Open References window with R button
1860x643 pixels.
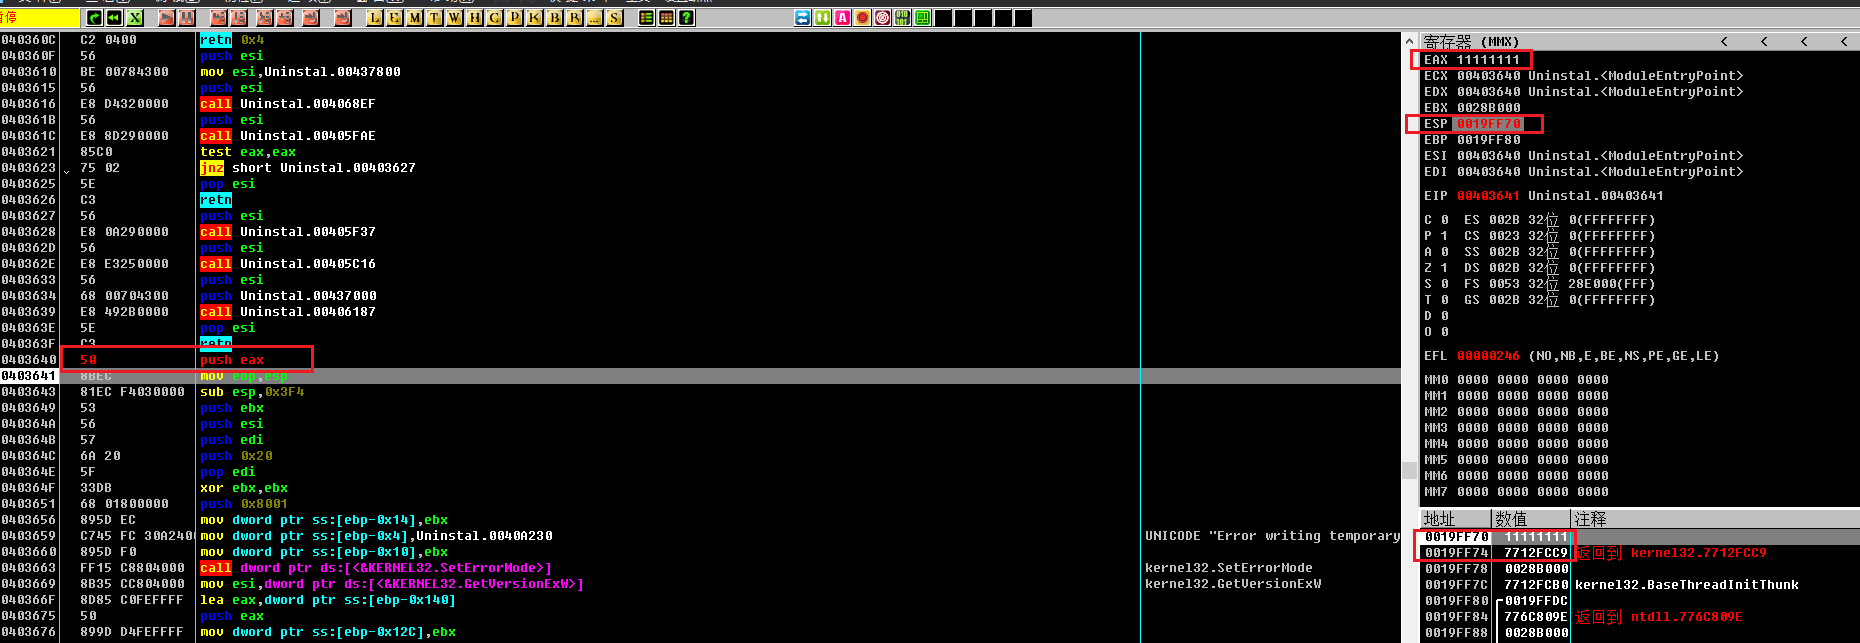(x=575, y=18)
